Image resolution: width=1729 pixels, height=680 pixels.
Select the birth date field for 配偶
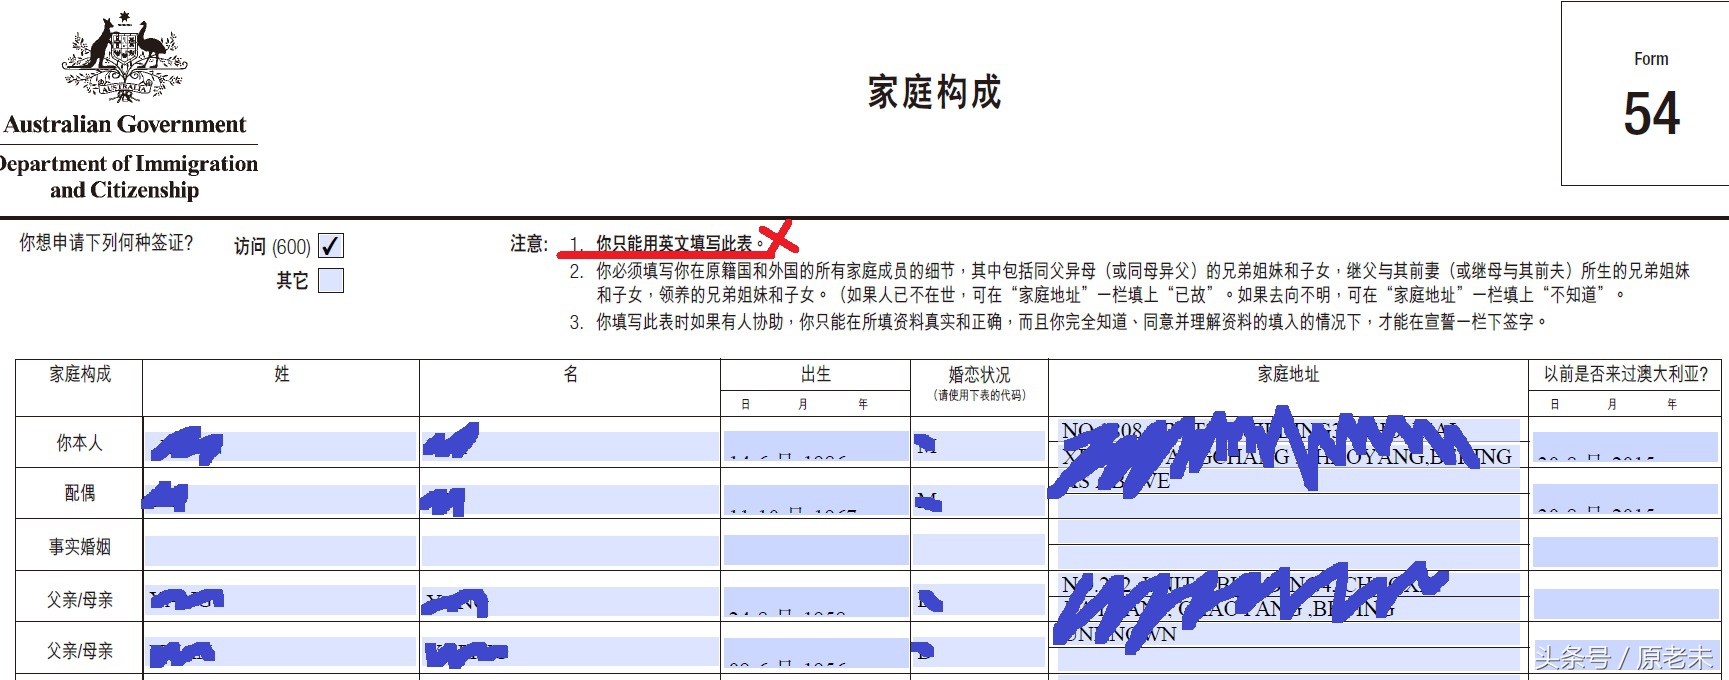click(816, 500)
